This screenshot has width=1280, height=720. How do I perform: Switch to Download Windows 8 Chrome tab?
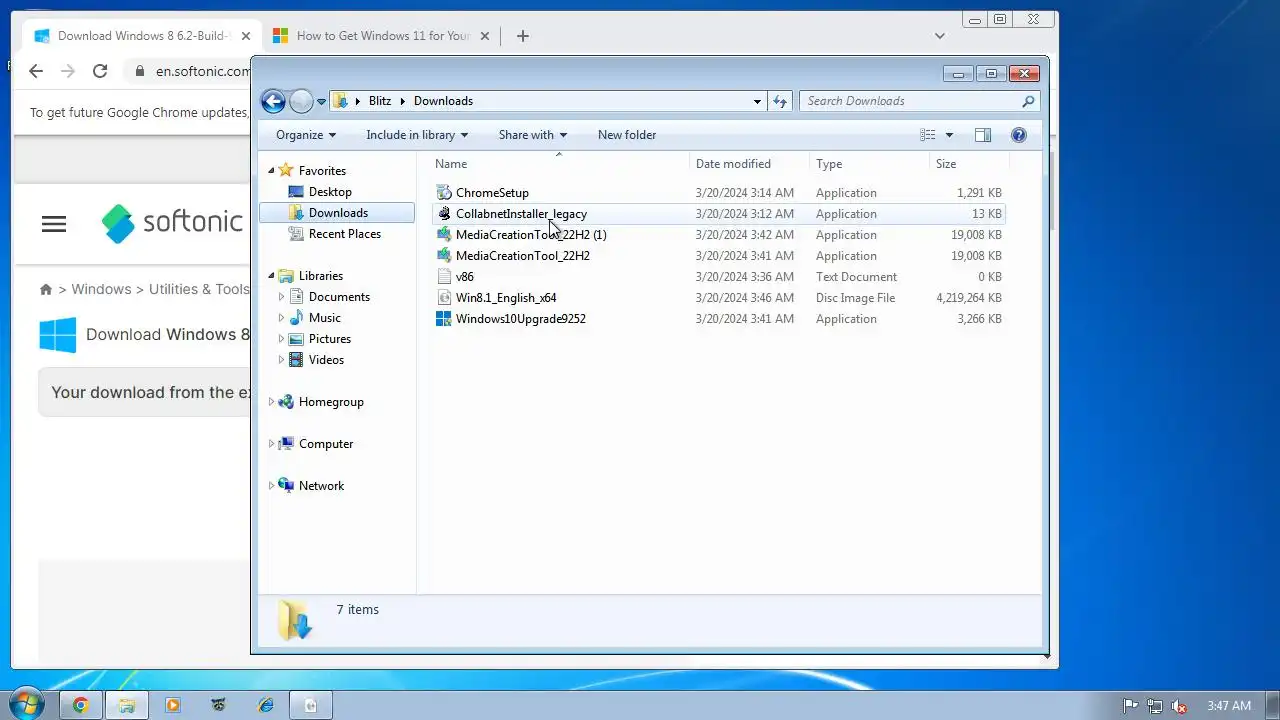142,36
